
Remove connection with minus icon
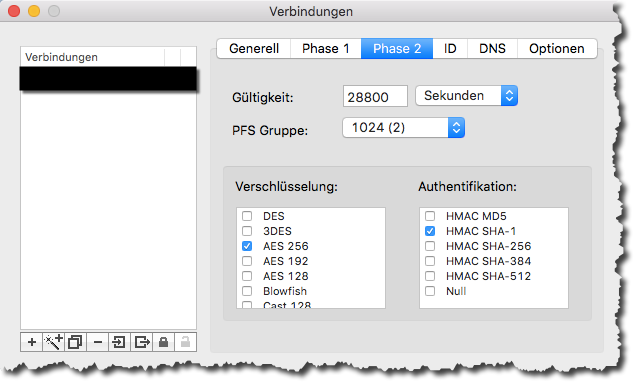tap(97, 342)
